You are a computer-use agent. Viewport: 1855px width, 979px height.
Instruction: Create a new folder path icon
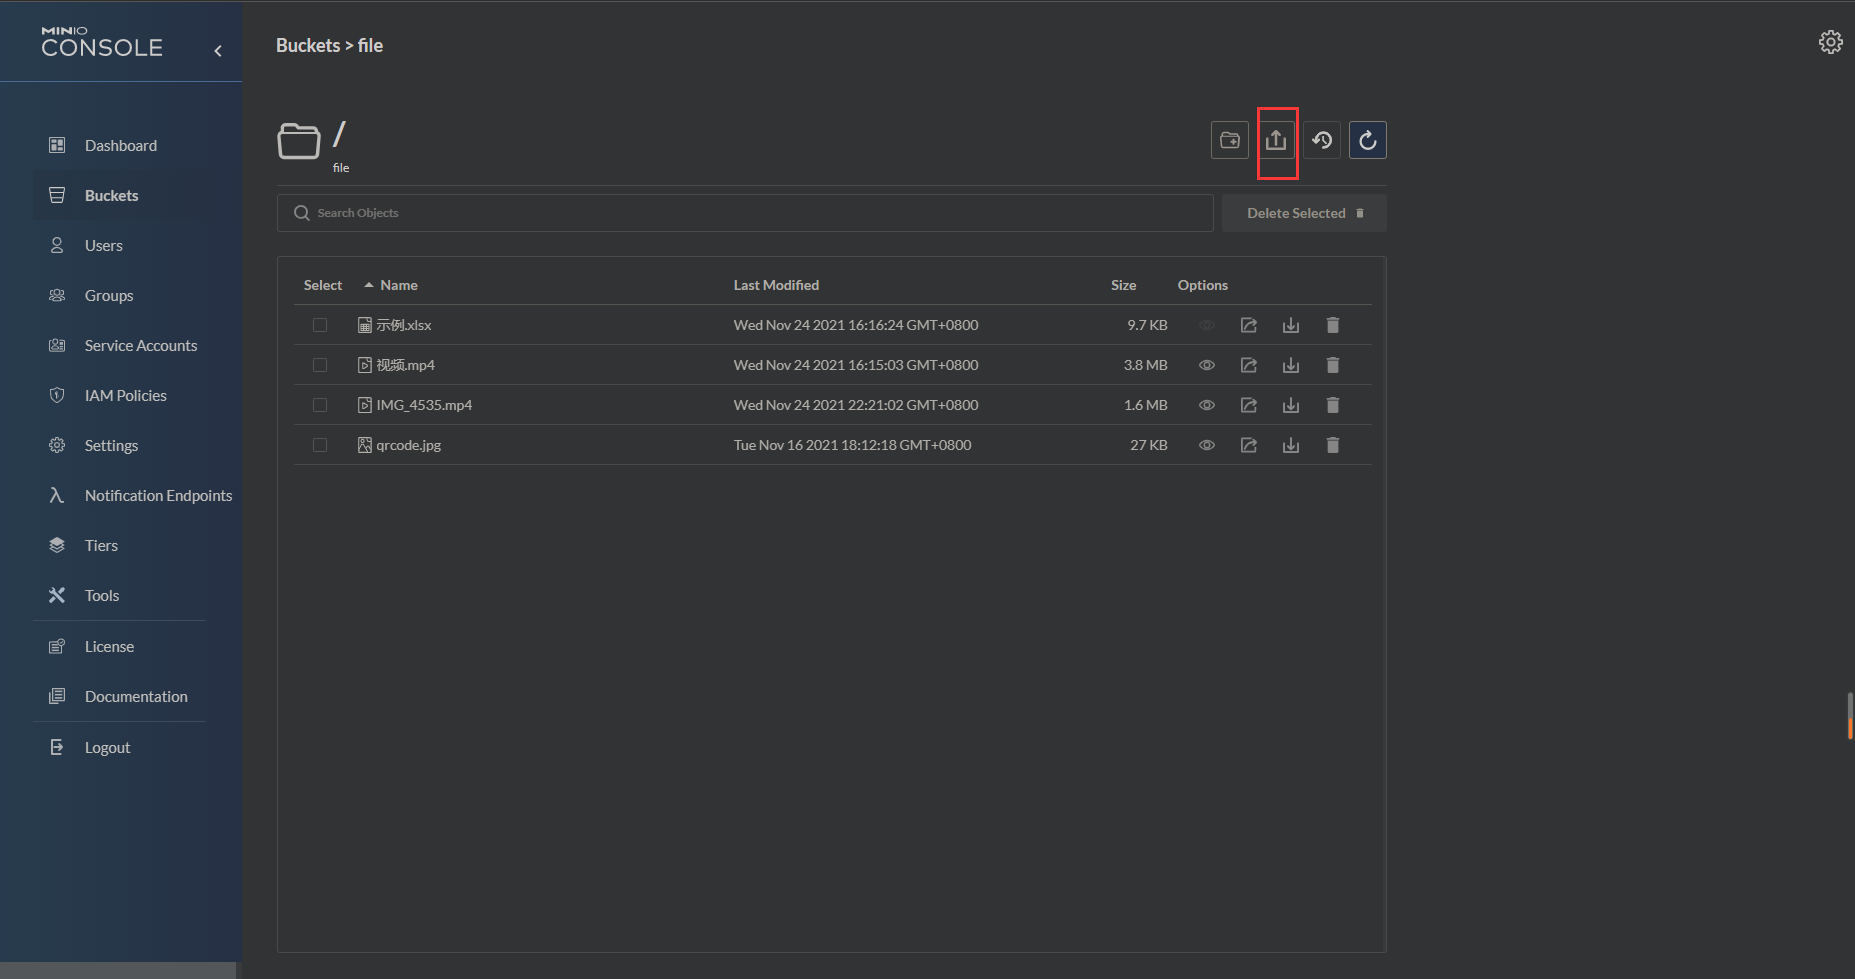1230,141
